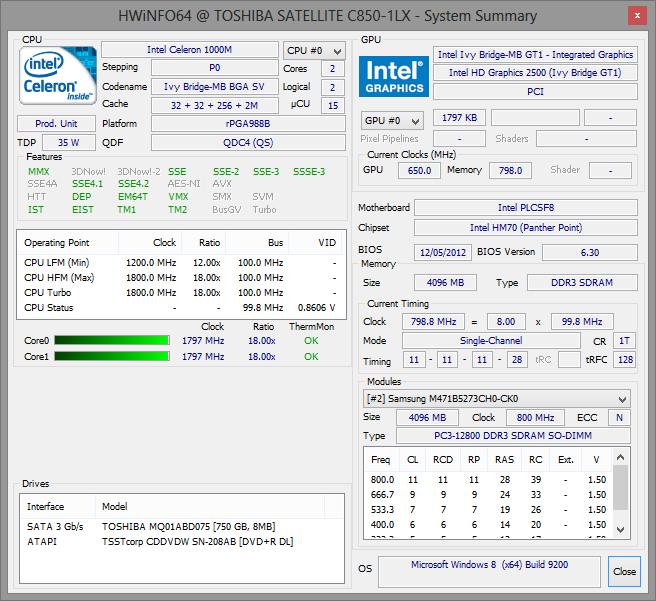Select the CPU HFM (Max) row
The height and width of the screenshot is (601, 656).
click(x=180, y=278)
